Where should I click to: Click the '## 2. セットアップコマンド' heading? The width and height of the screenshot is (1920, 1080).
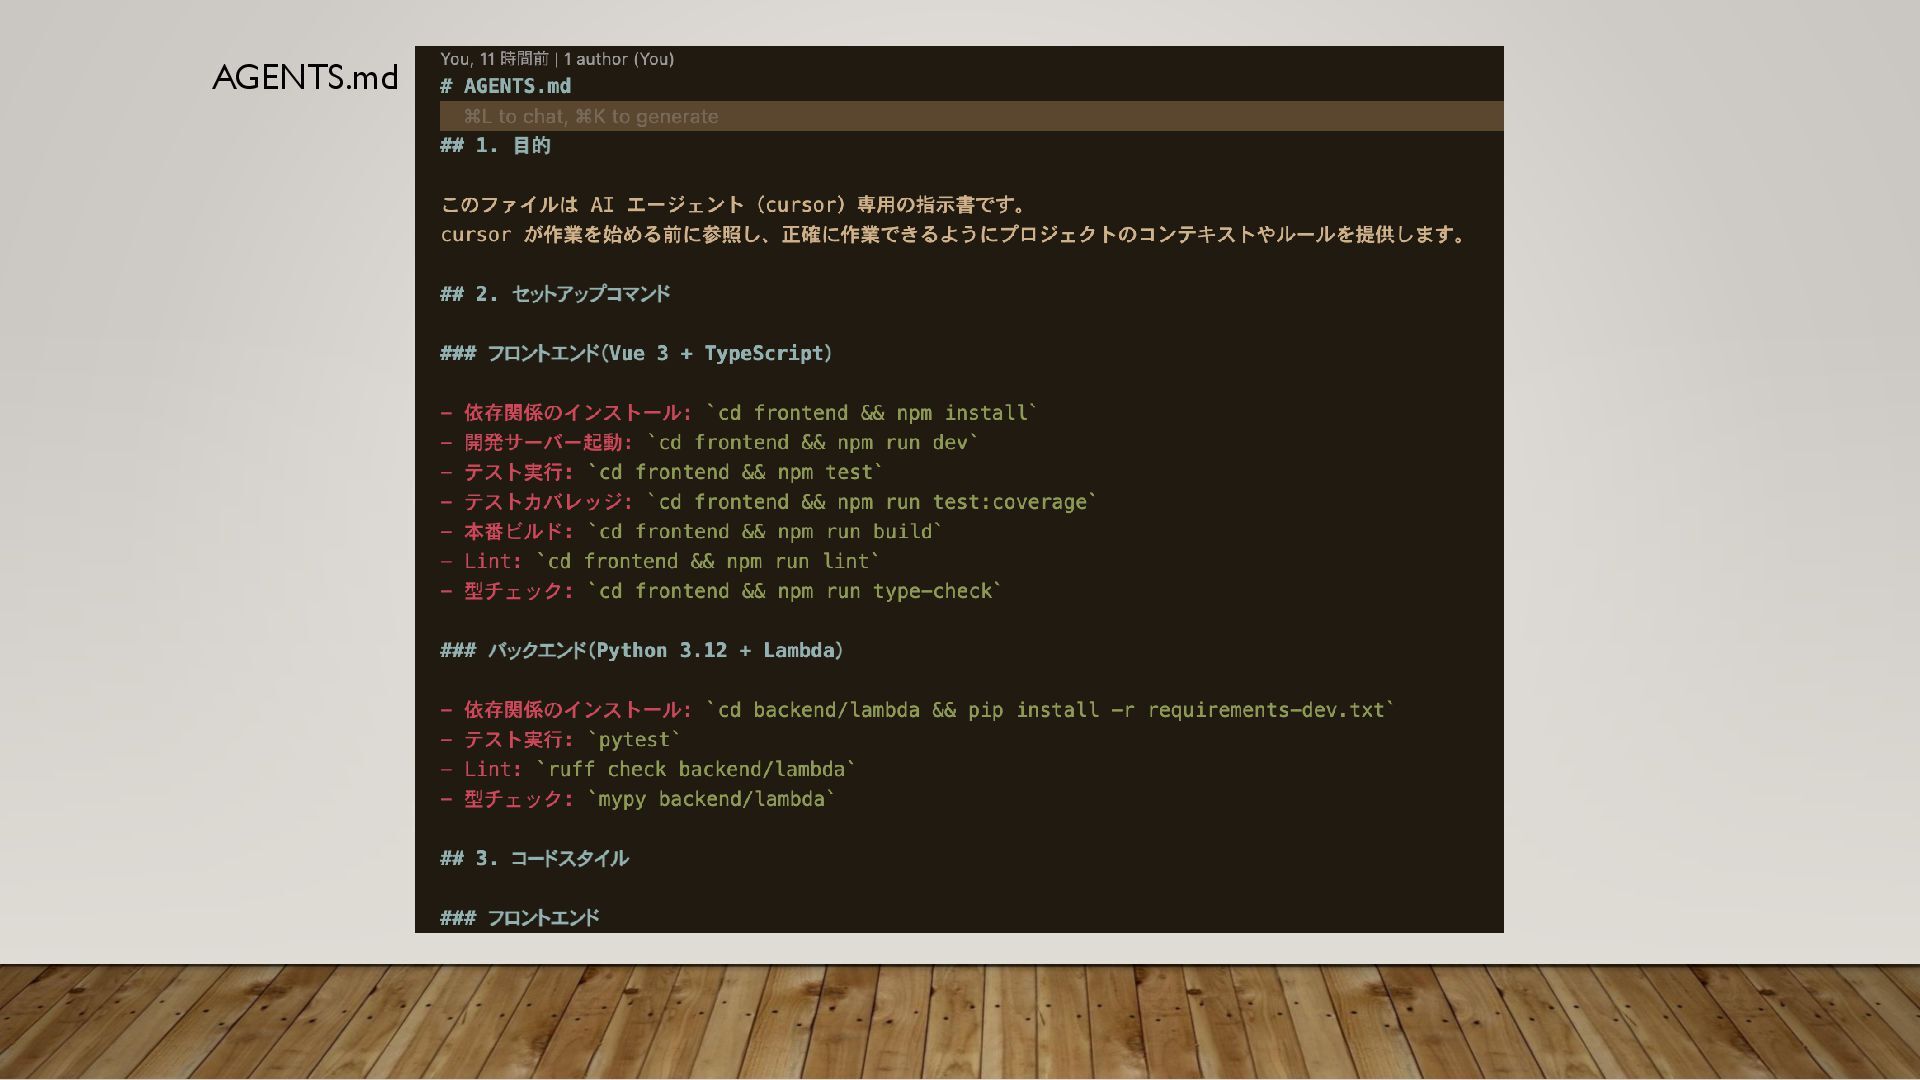point(555,294)
